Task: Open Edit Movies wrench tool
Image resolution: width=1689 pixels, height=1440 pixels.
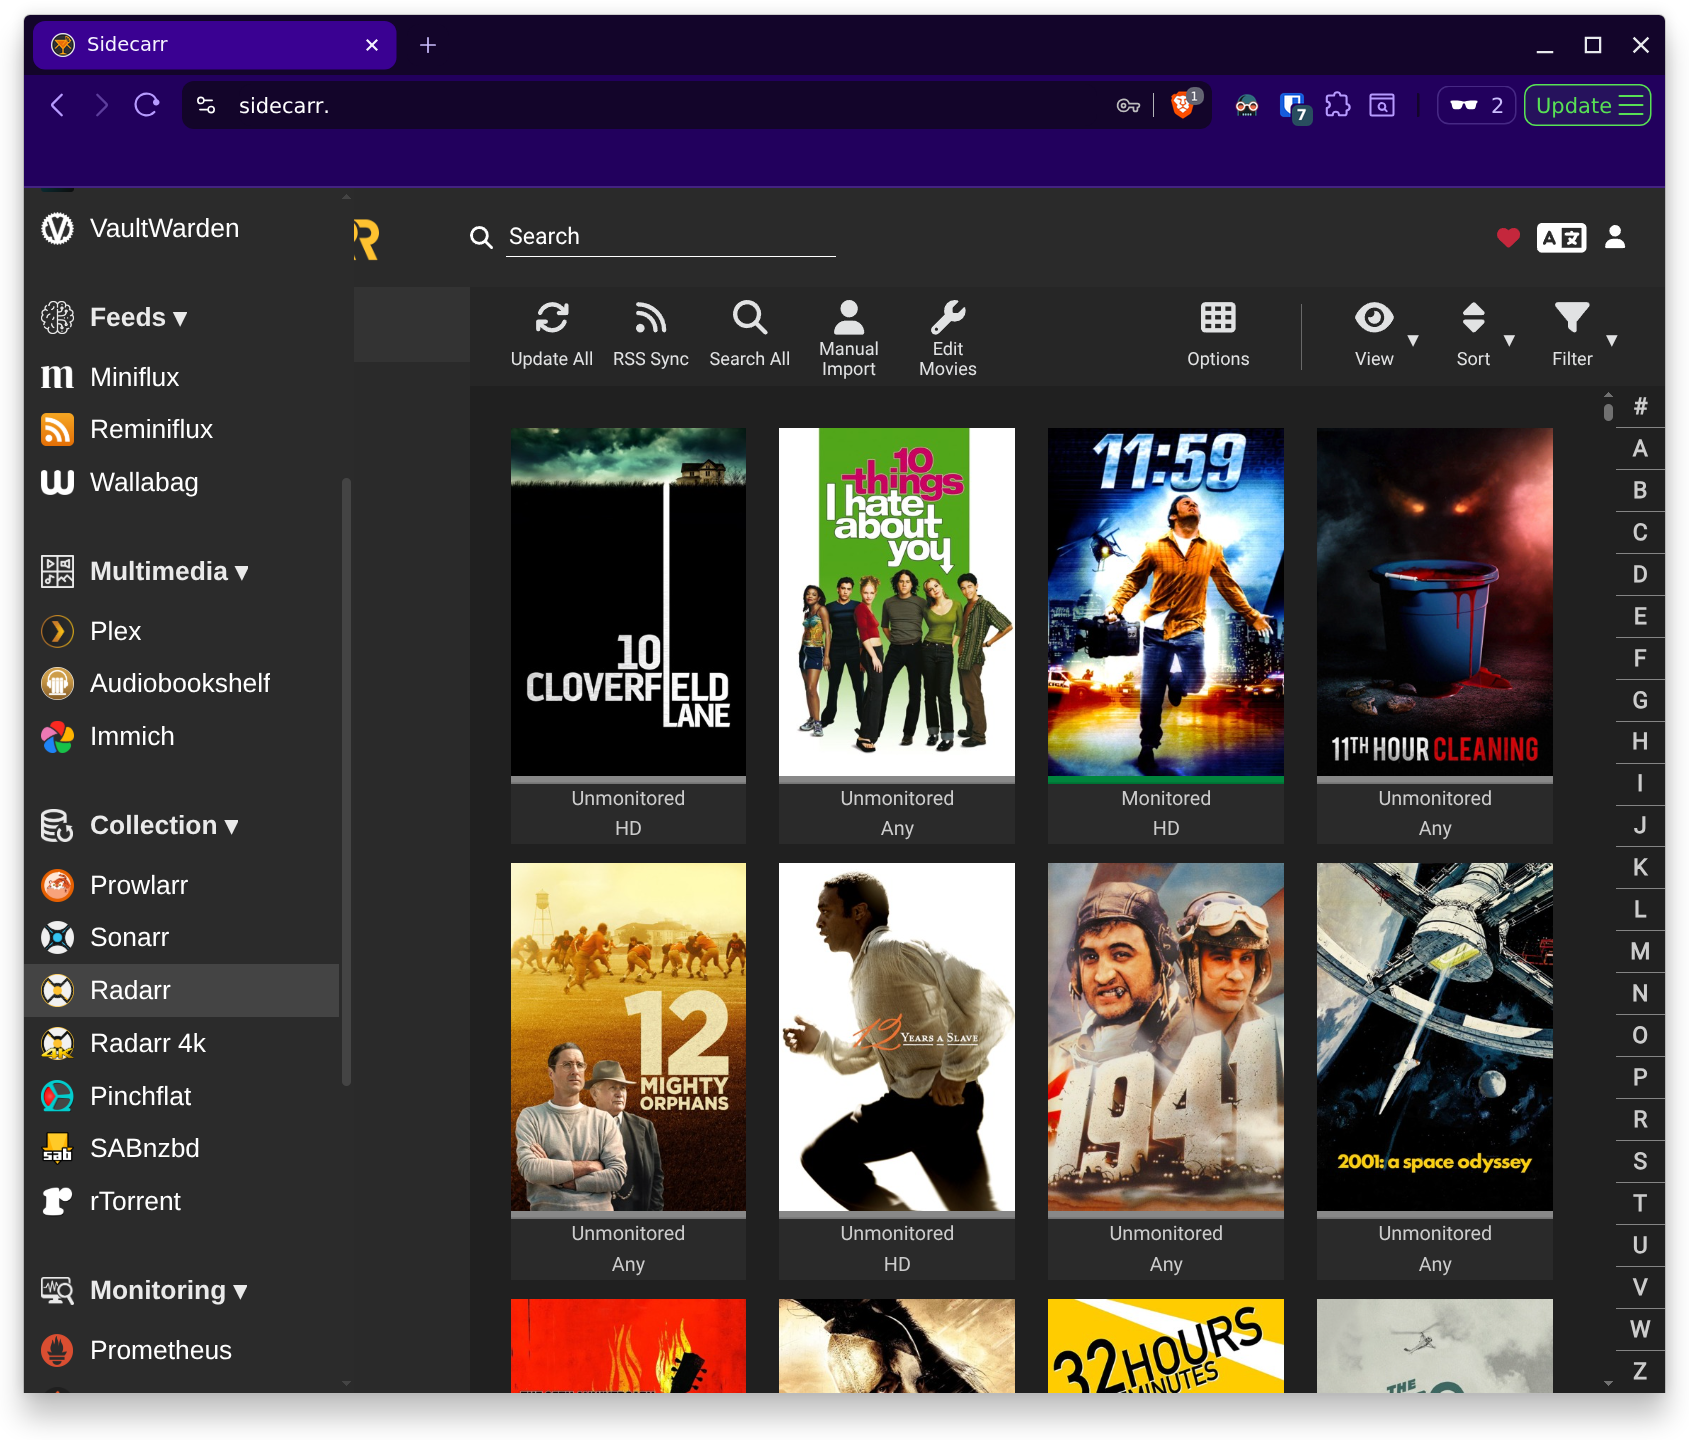Action: tap(948, 338)
